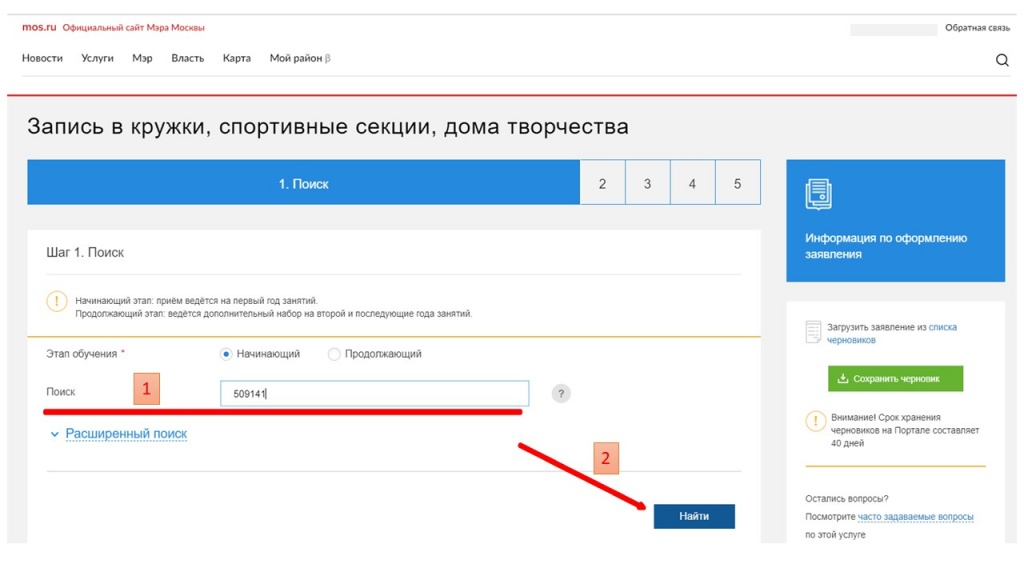Open the site search magnifier icon

1002,60
